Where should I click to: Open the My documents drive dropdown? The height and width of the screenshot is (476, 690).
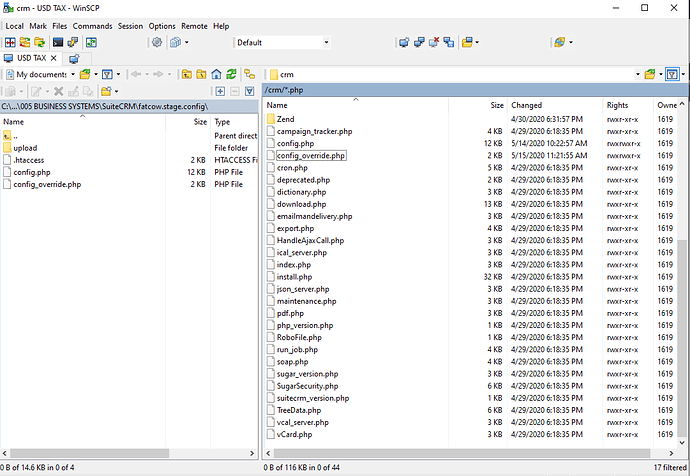point(73,74)
